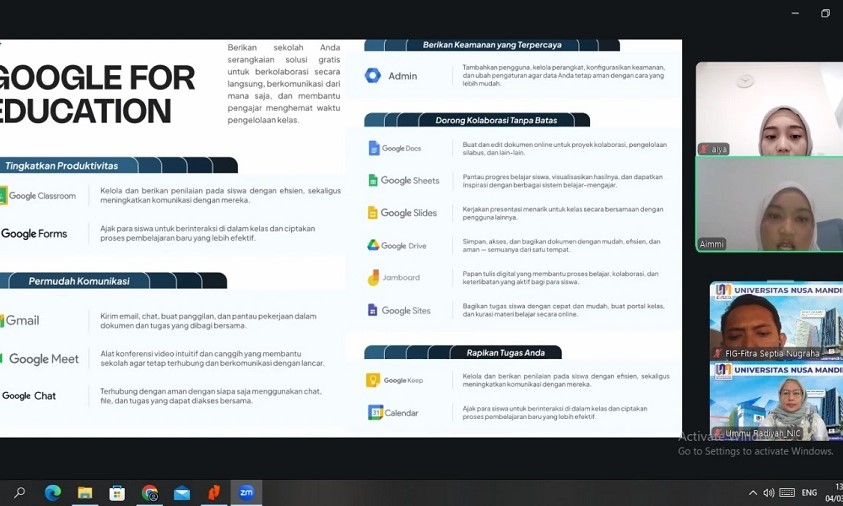Select alya's participant video tile
This screenshot has height=506, width=843.
769,109
